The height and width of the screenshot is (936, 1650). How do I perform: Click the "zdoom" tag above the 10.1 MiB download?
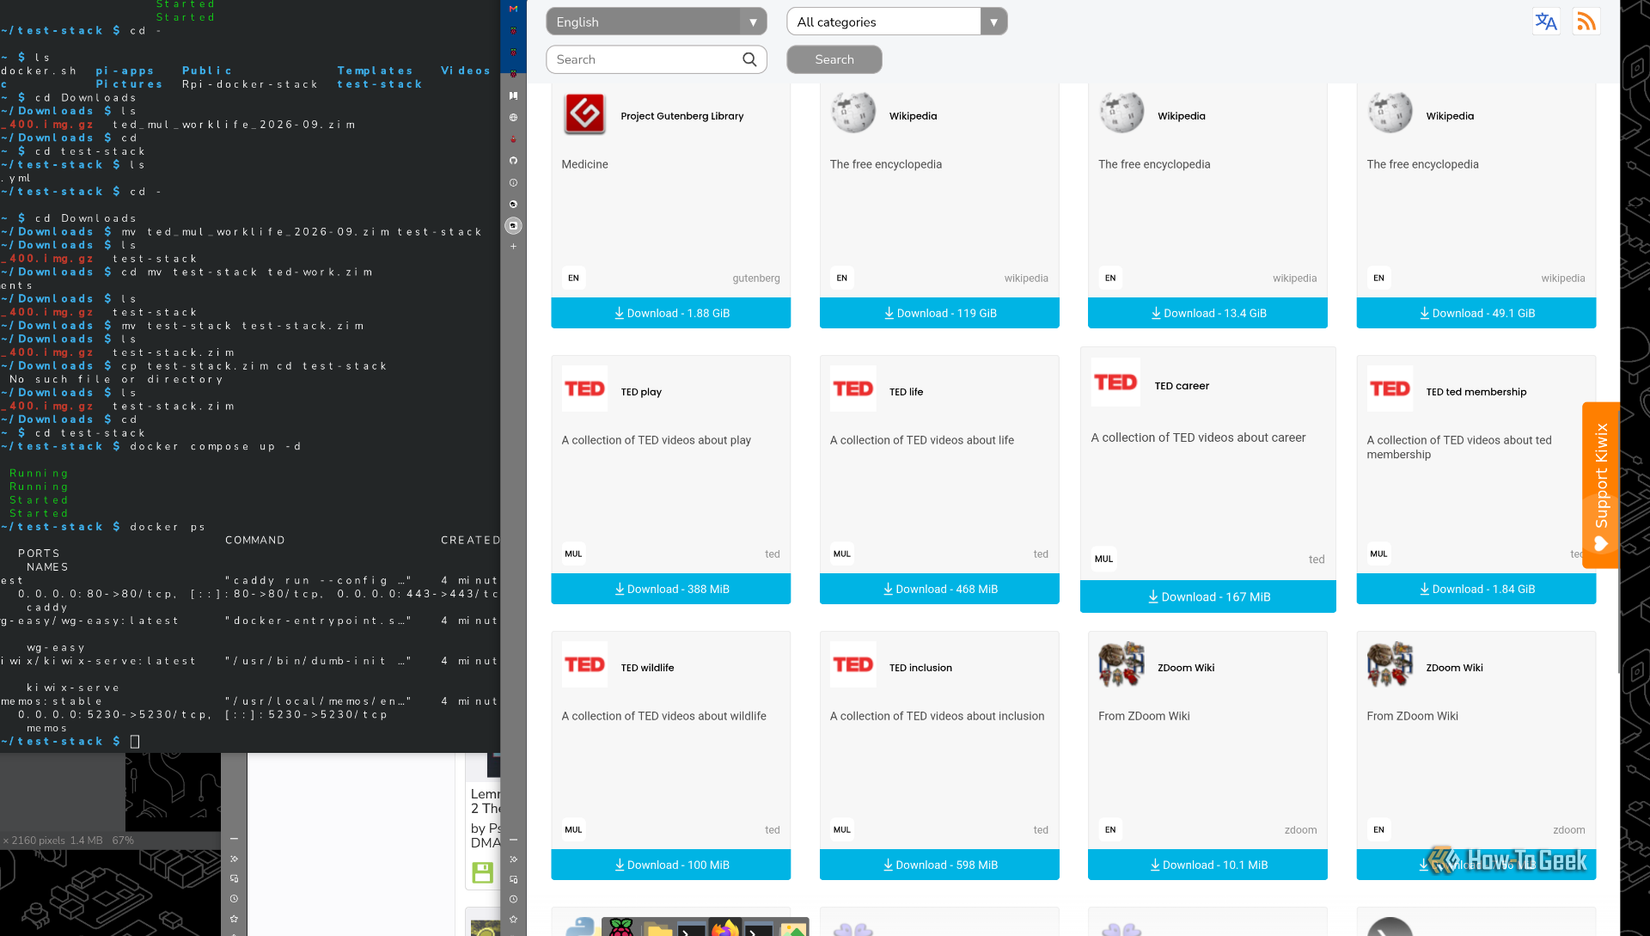(1300, 830)
